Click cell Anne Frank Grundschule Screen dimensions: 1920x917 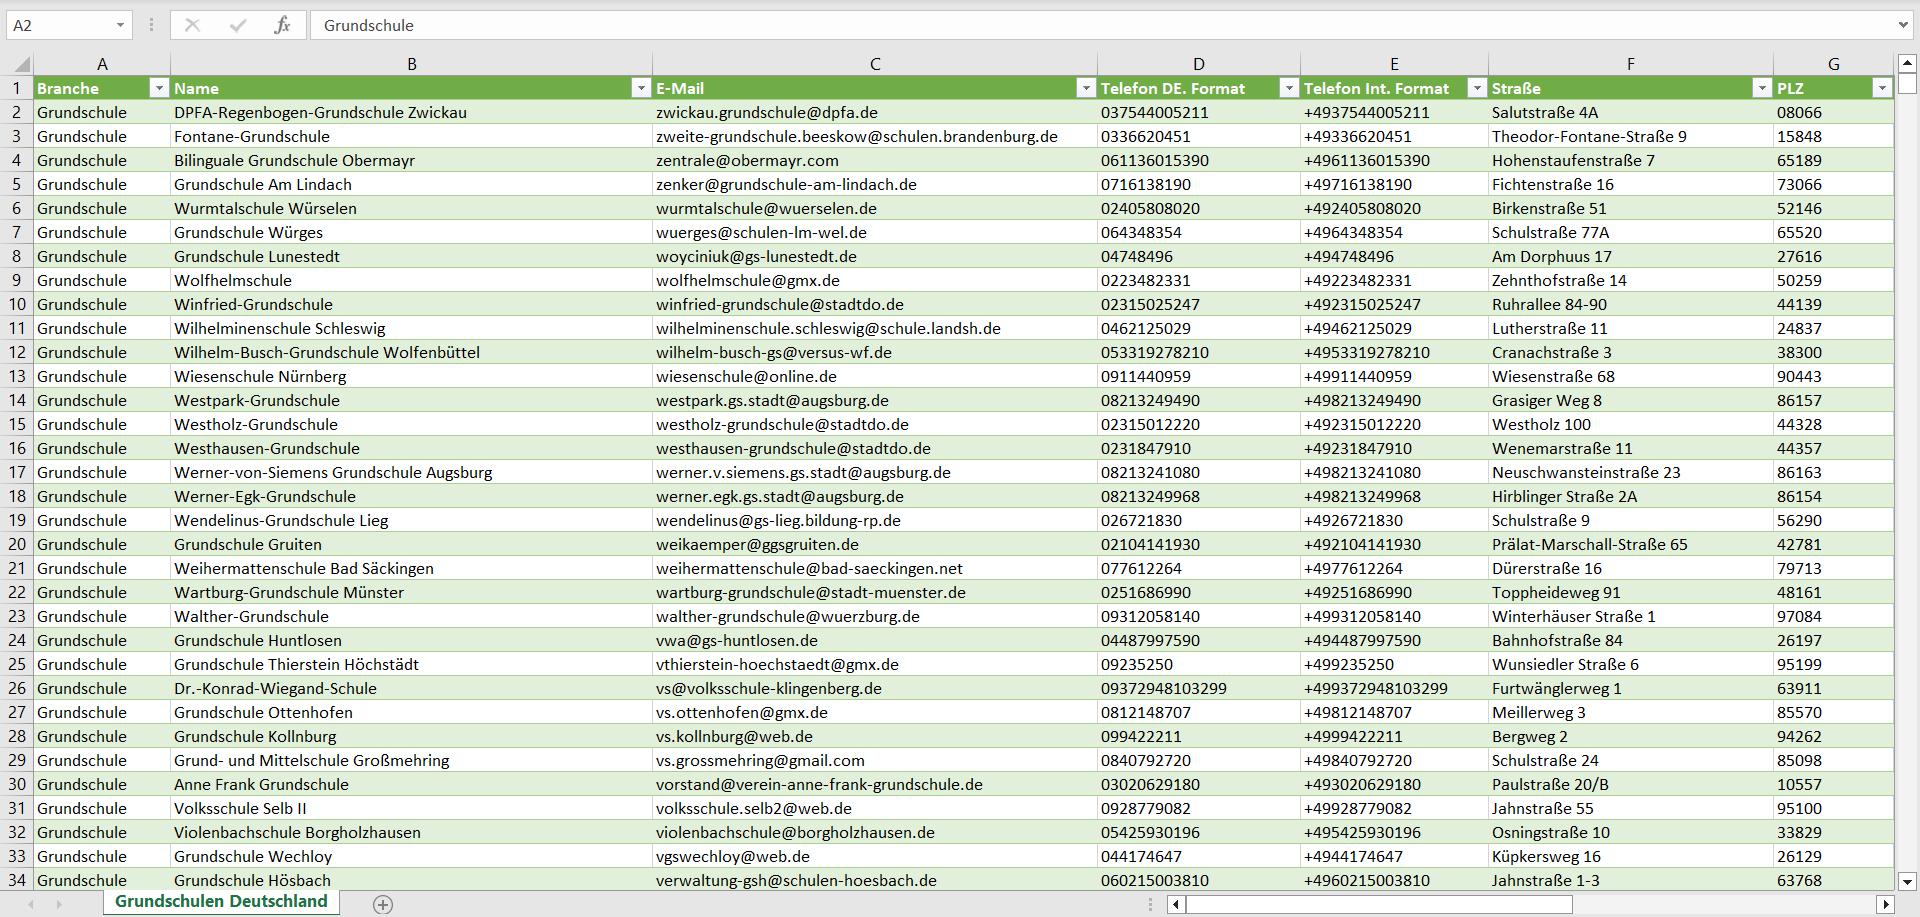coord(411,784)
